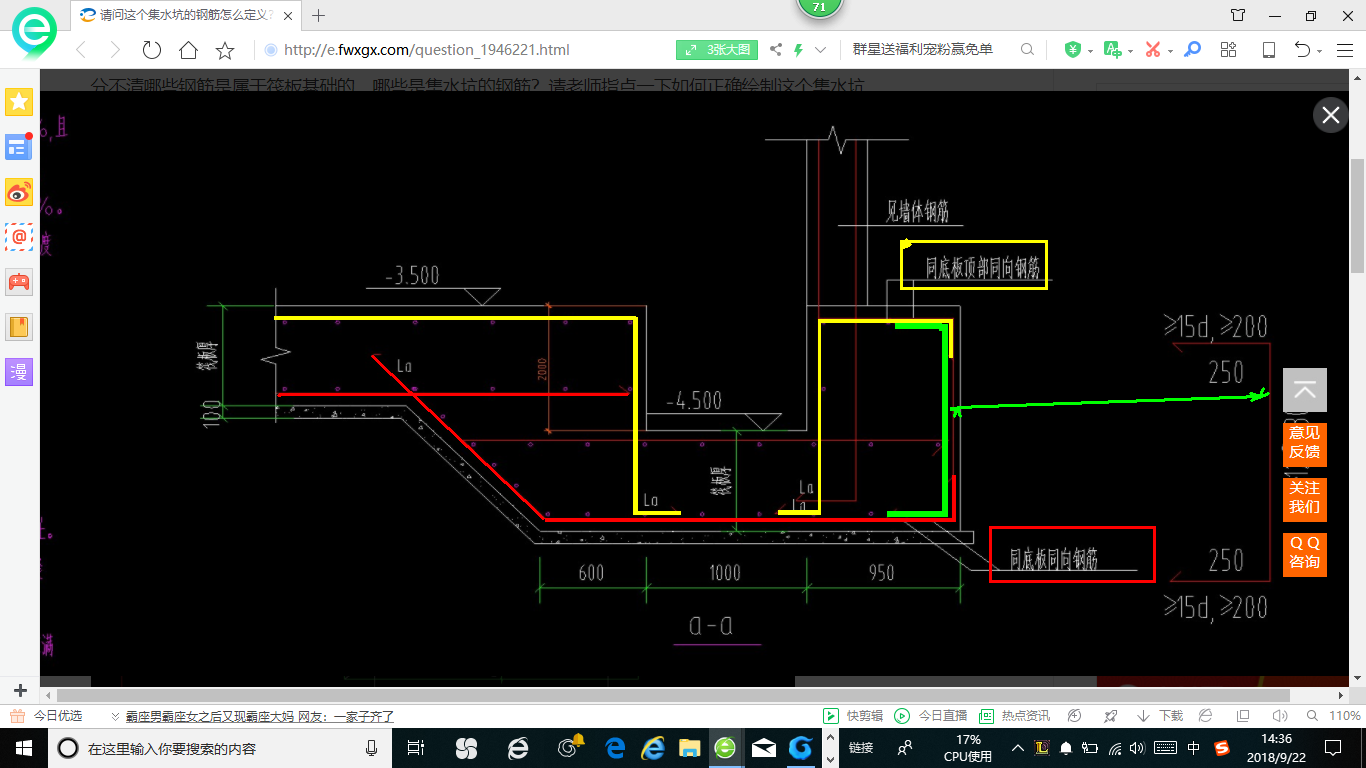Go forward to the next page
Viewport: 1366px width, 768px height.
115,50
